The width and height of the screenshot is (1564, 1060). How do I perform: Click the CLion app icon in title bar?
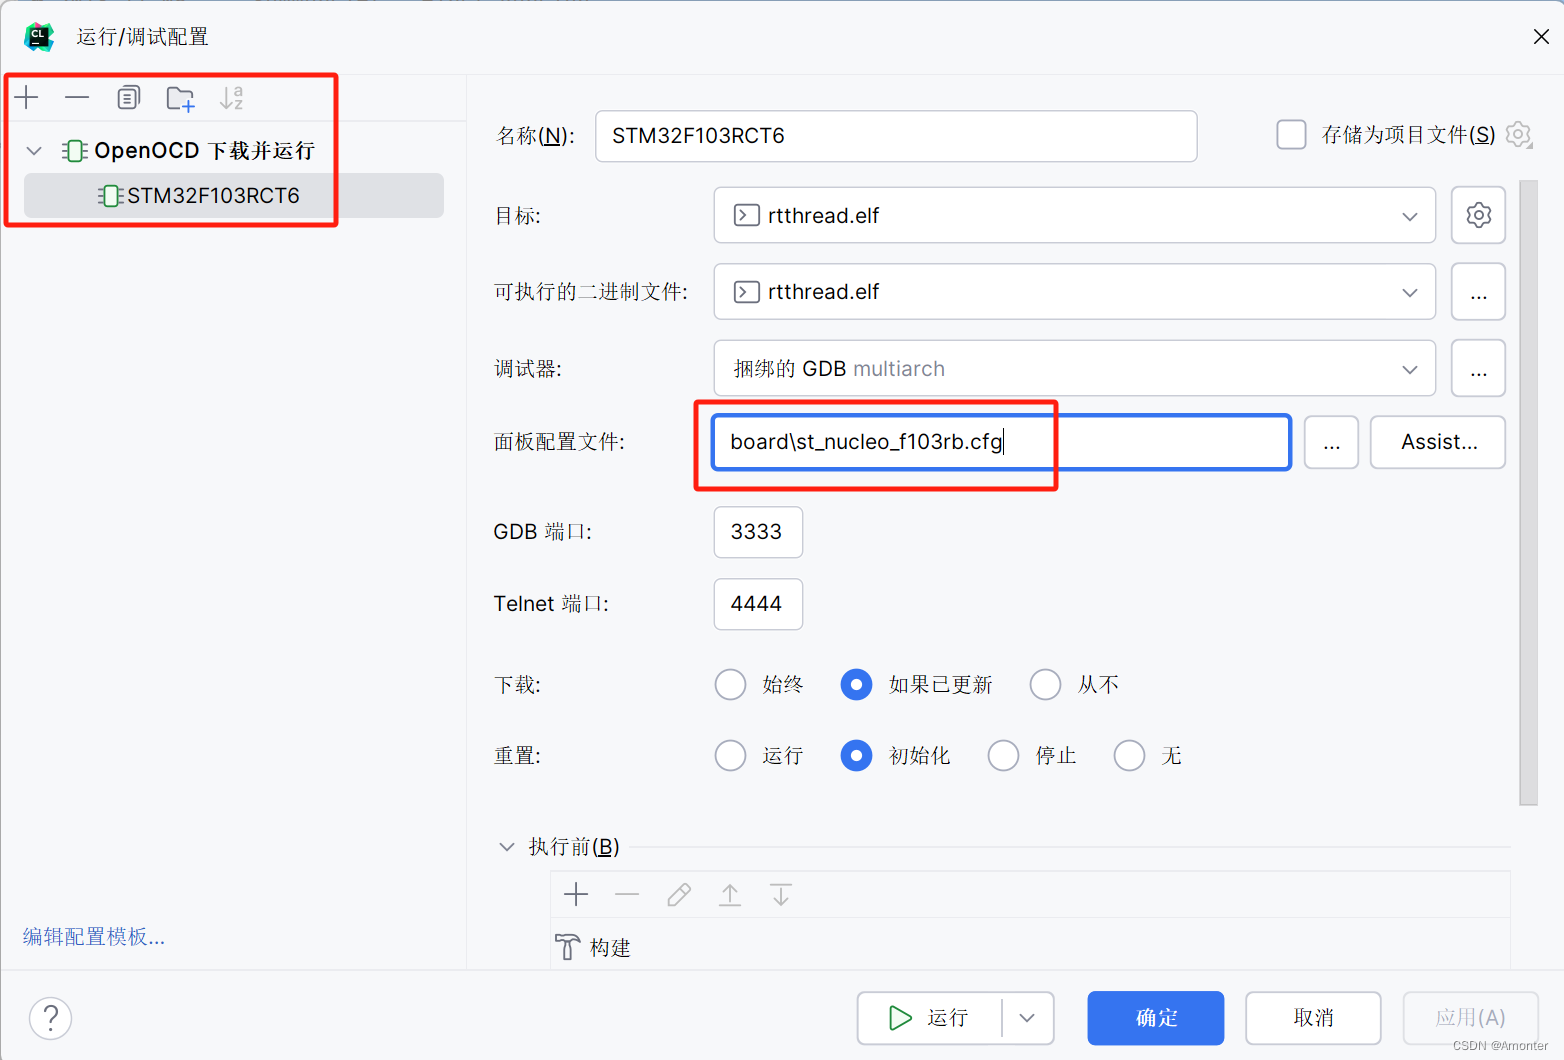click(38, 37)
